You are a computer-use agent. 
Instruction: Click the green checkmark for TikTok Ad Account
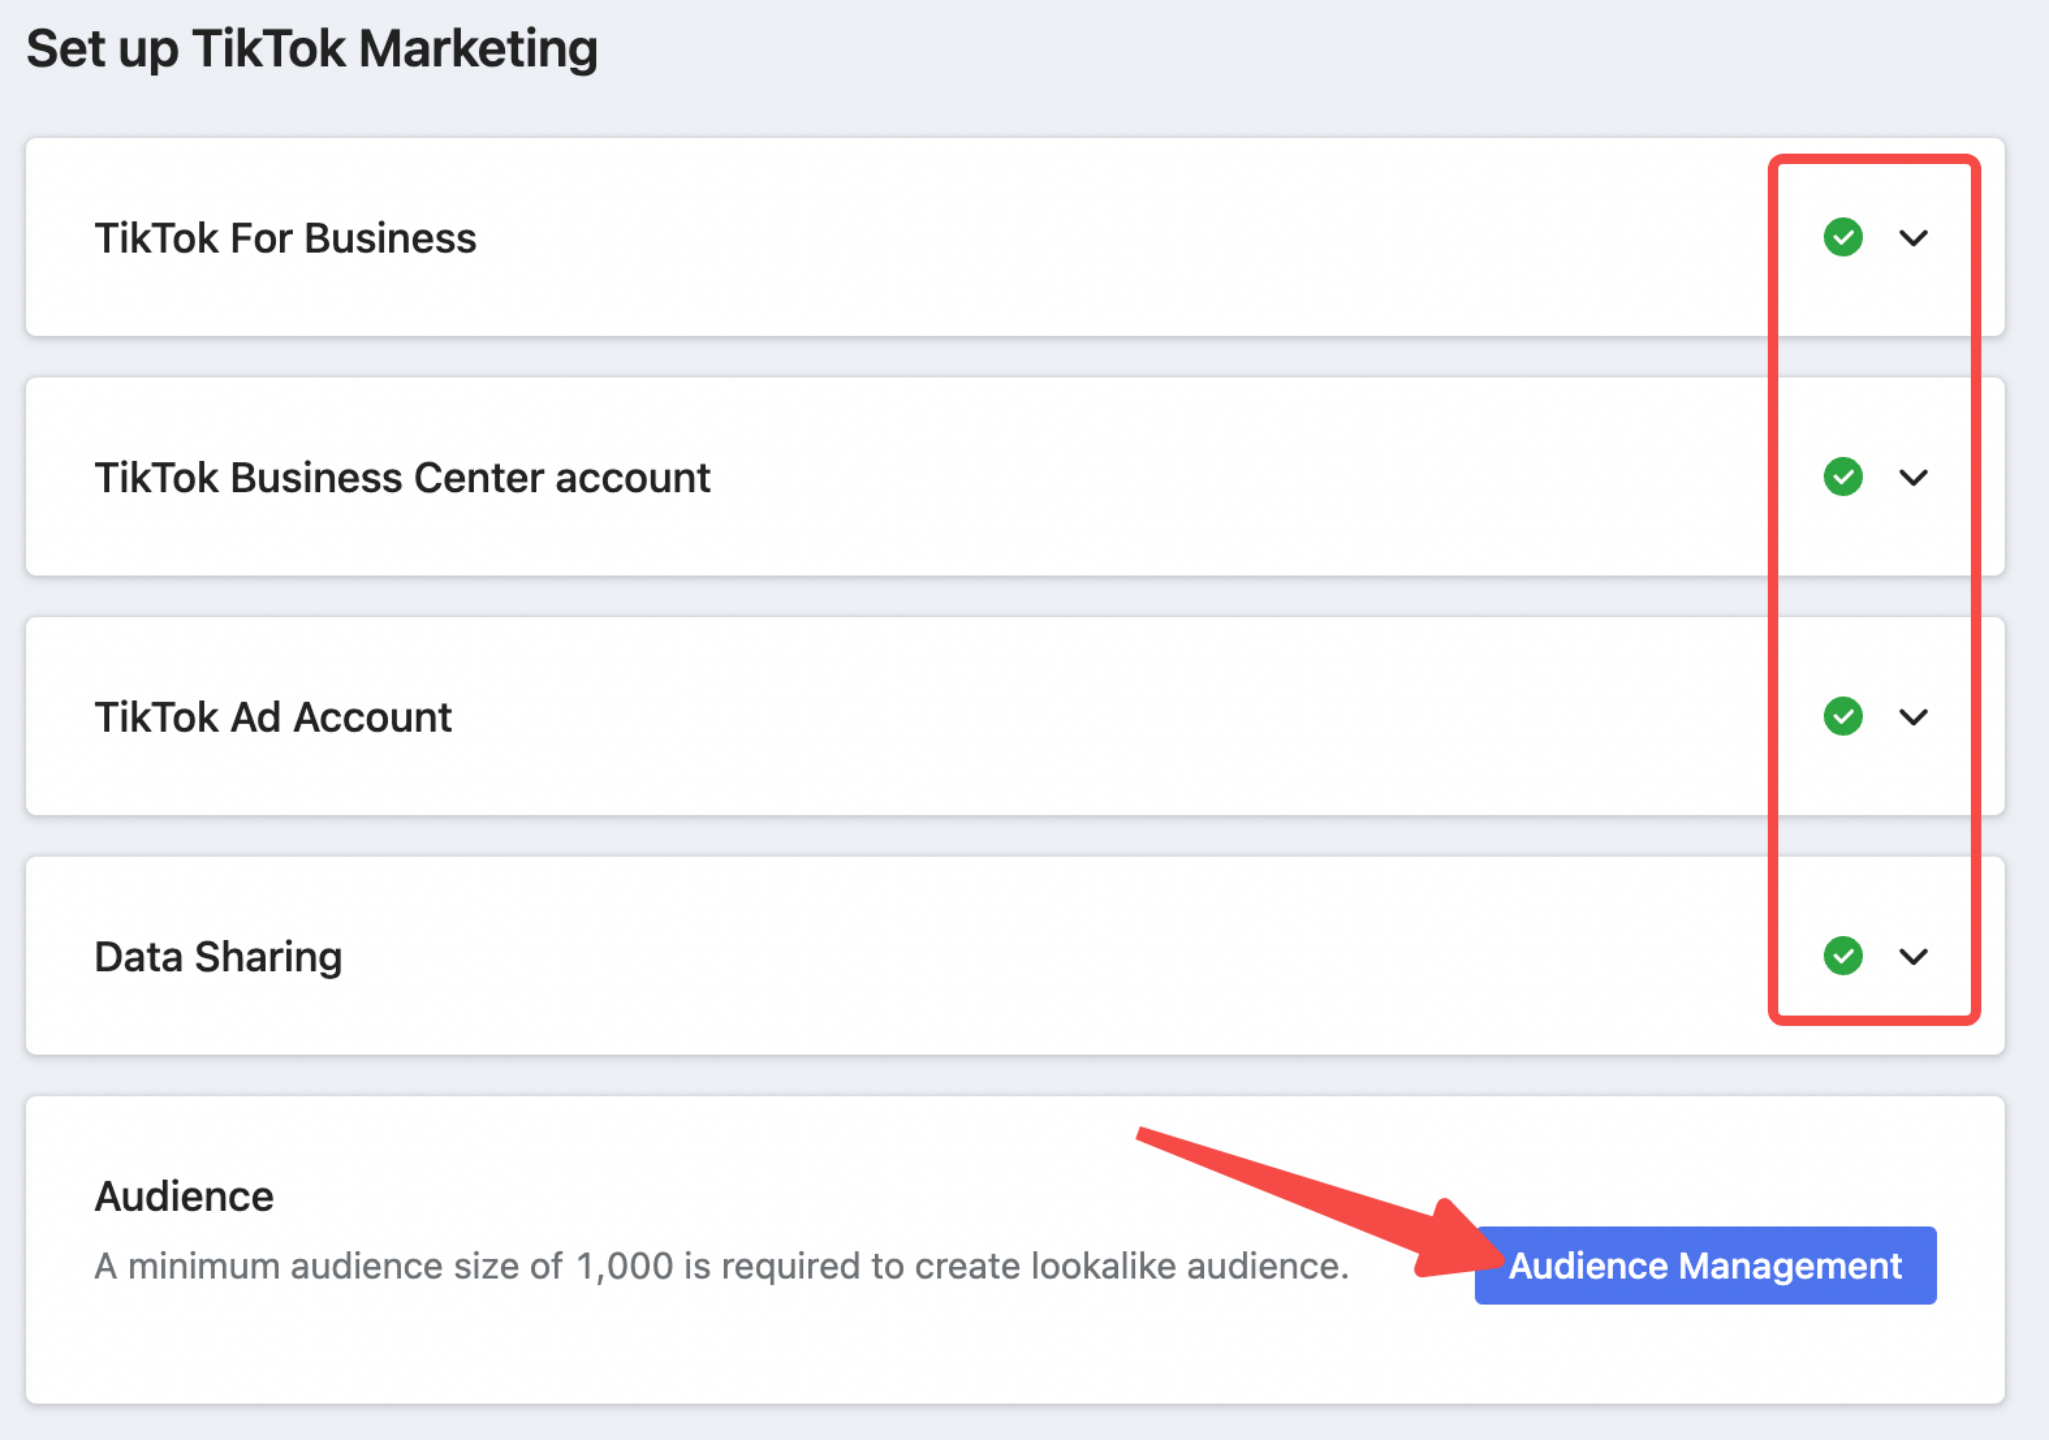click(1842, 716)
